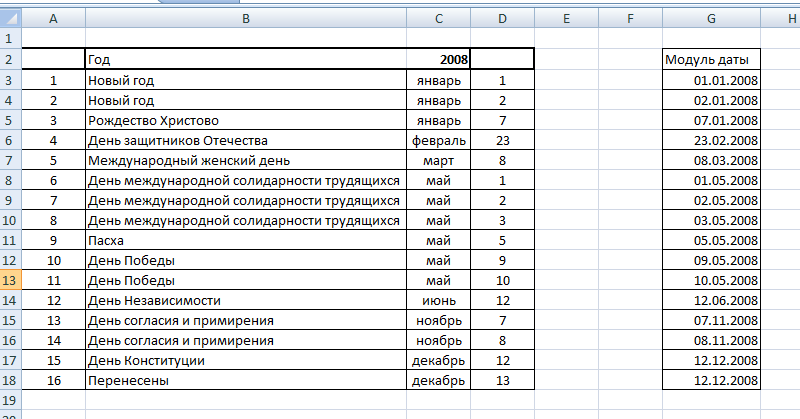Viewport: 800px width, 419px height.
Task: Click date cell '07.11.2008'
Action: coord(711,321)
